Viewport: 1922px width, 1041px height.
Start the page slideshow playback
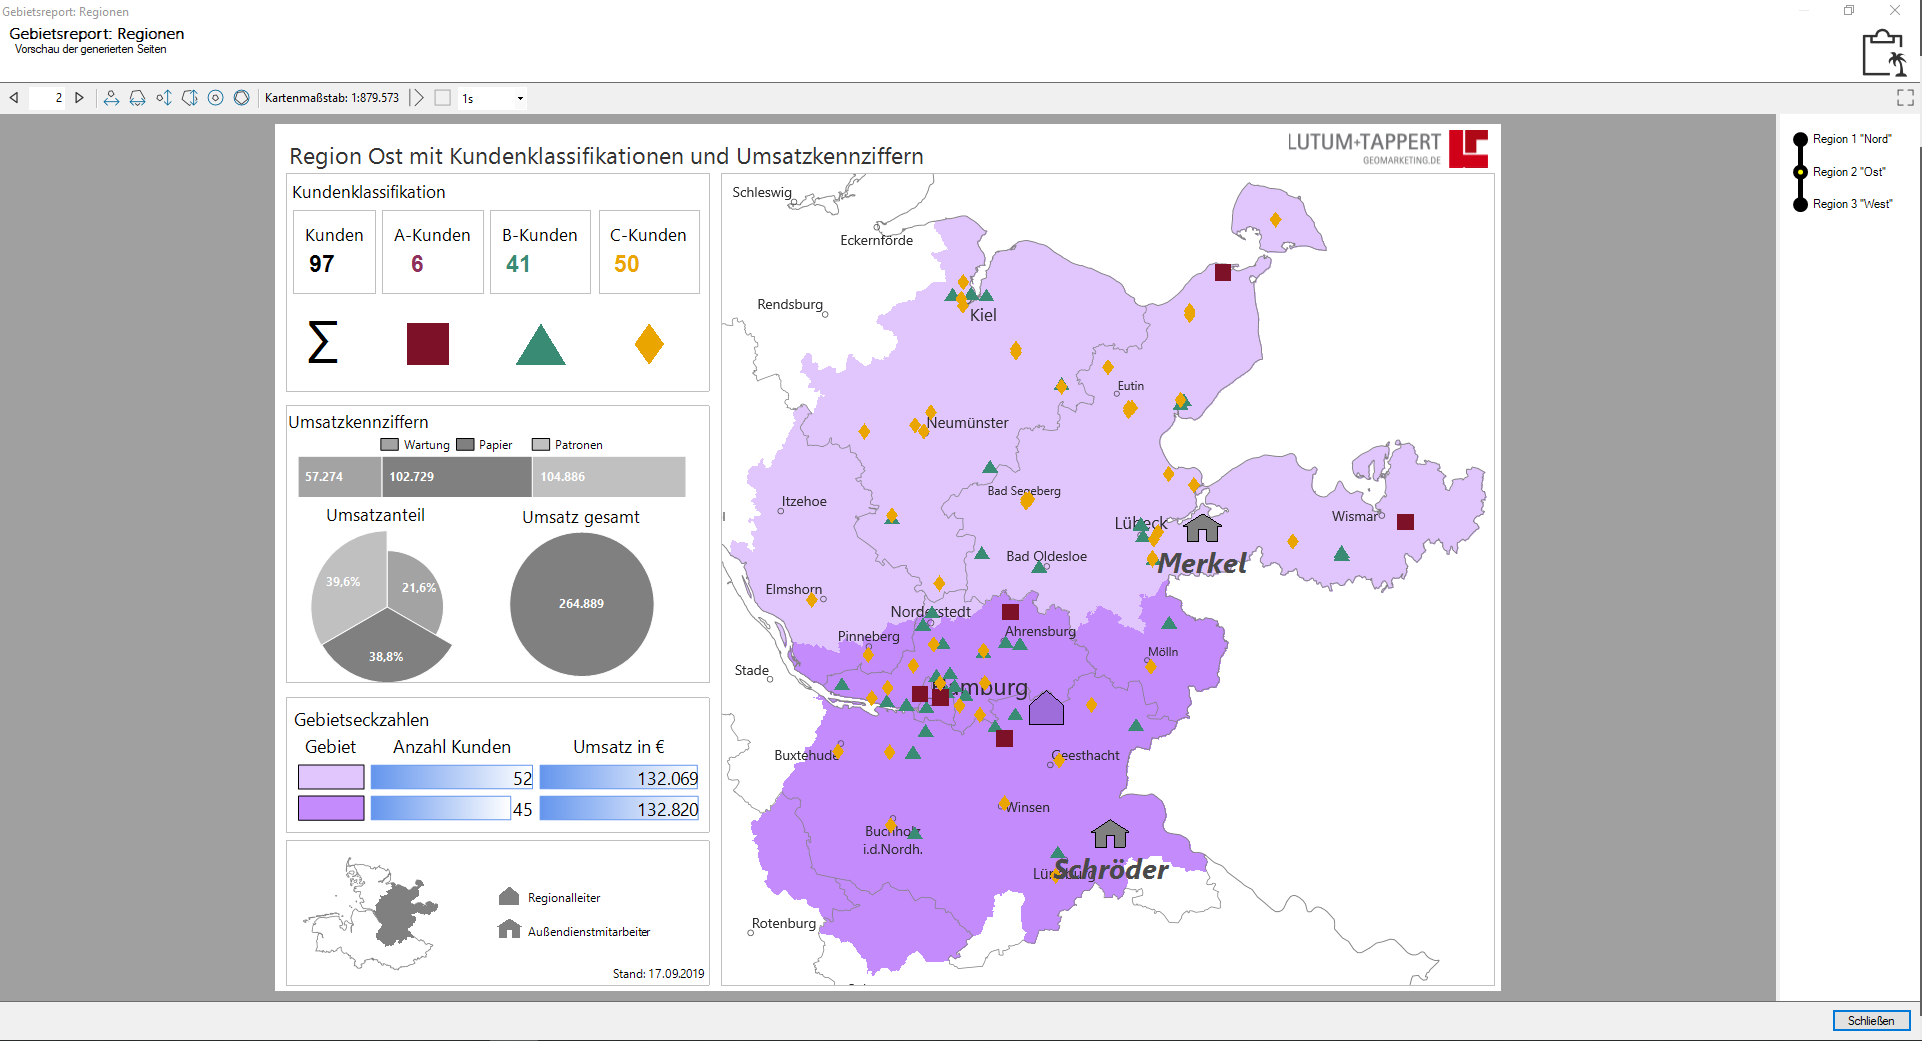tap(417, 98)
